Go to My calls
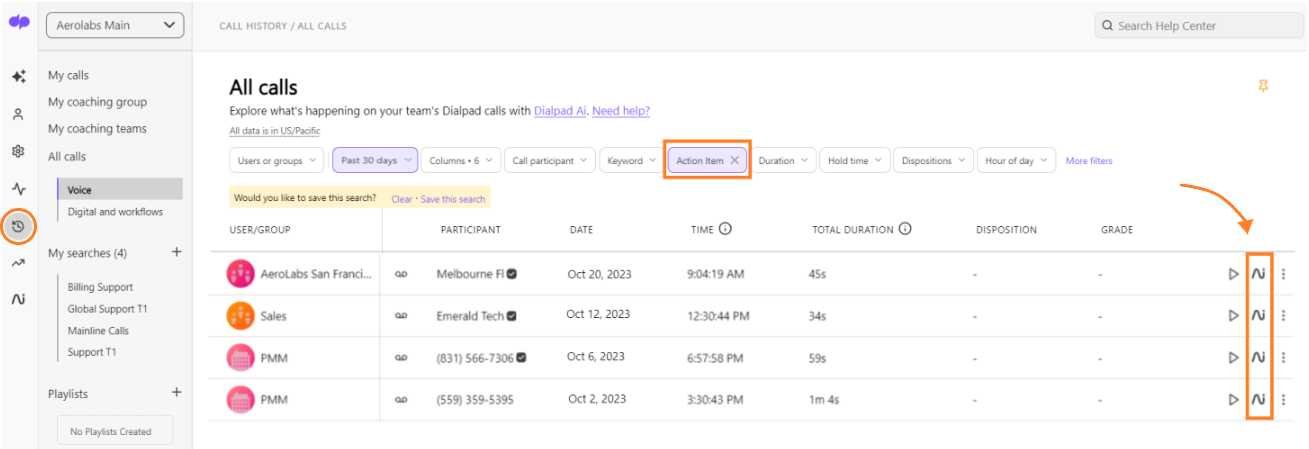1309x449 pixels. (69, 76)
